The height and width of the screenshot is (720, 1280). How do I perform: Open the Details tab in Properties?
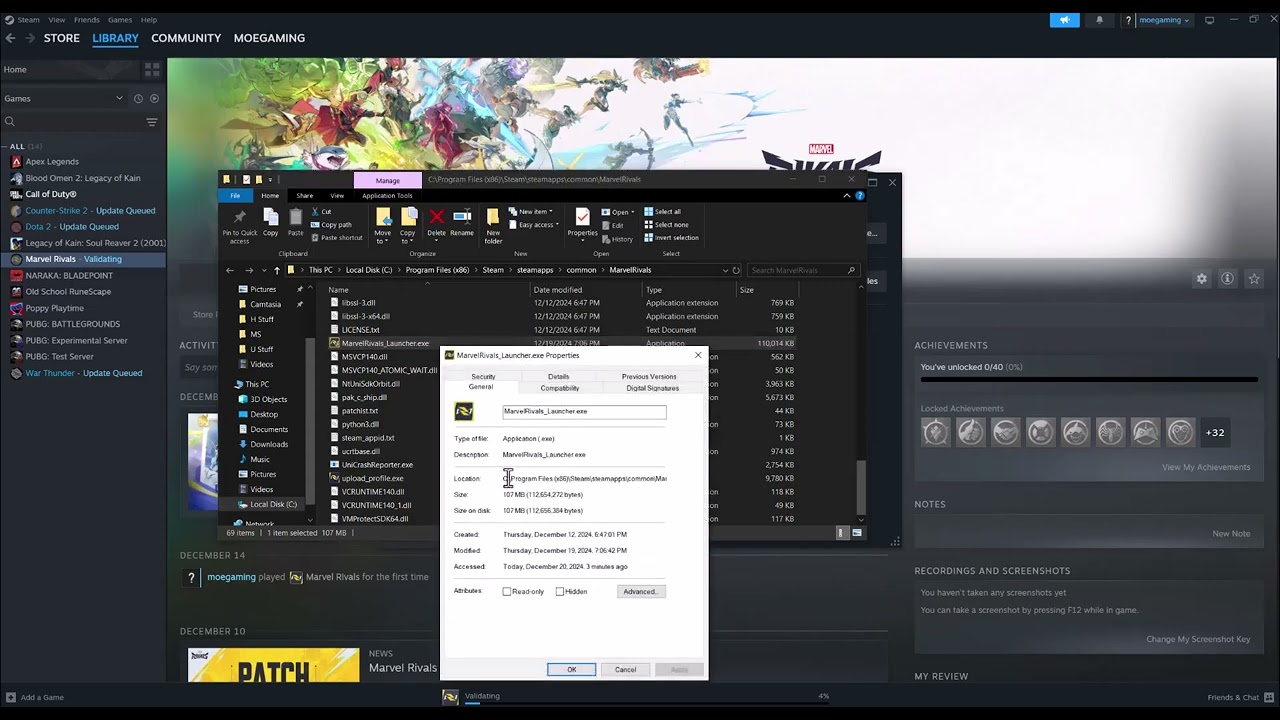(558, 377)
